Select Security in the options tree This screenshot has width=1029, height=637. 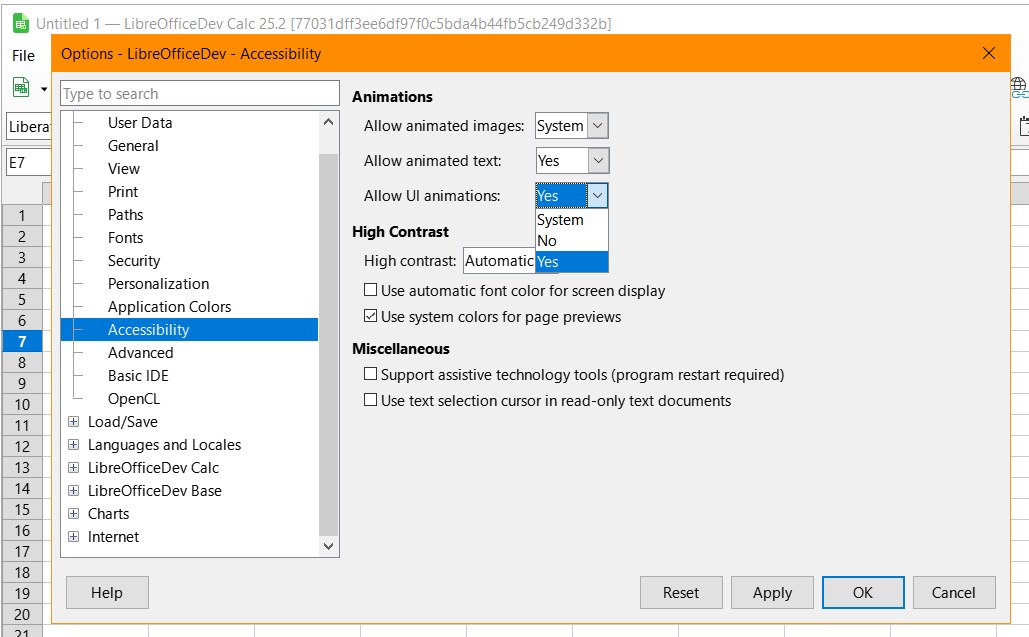(x=134, y=260)
